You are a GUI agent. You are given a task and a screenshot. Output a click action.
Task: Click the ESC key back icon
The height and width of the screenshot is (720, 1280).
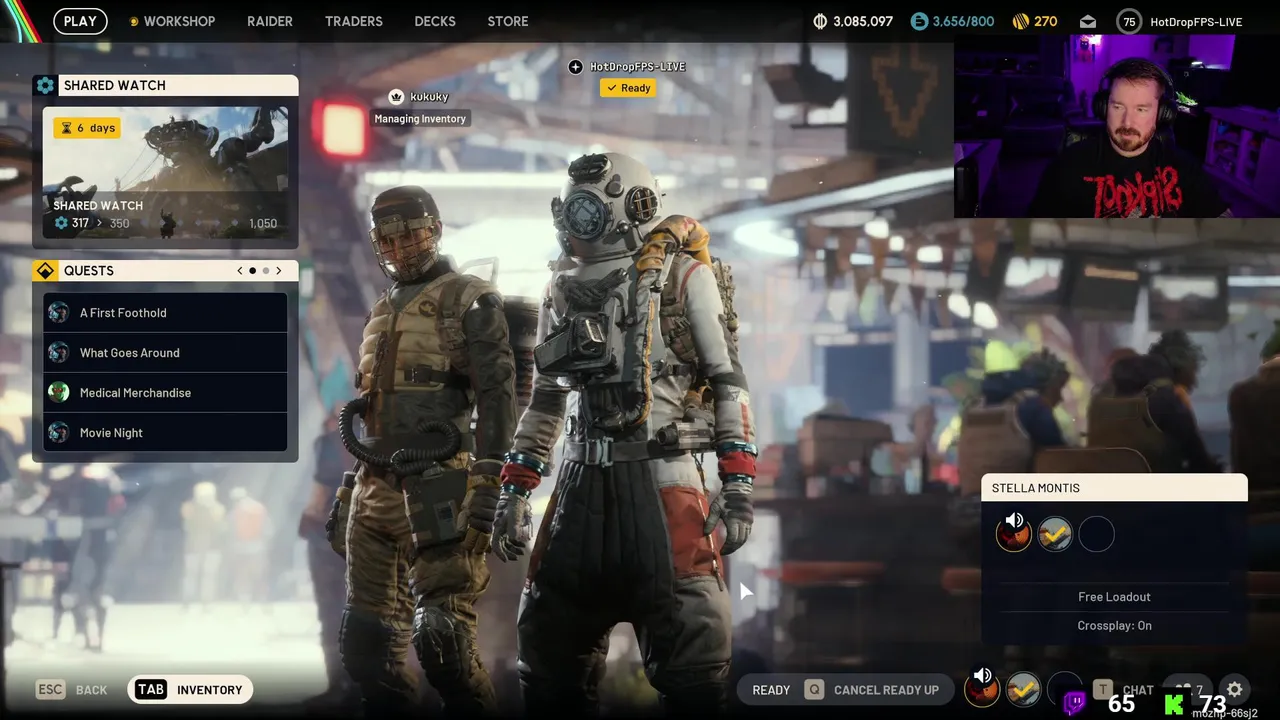point(50,690)
